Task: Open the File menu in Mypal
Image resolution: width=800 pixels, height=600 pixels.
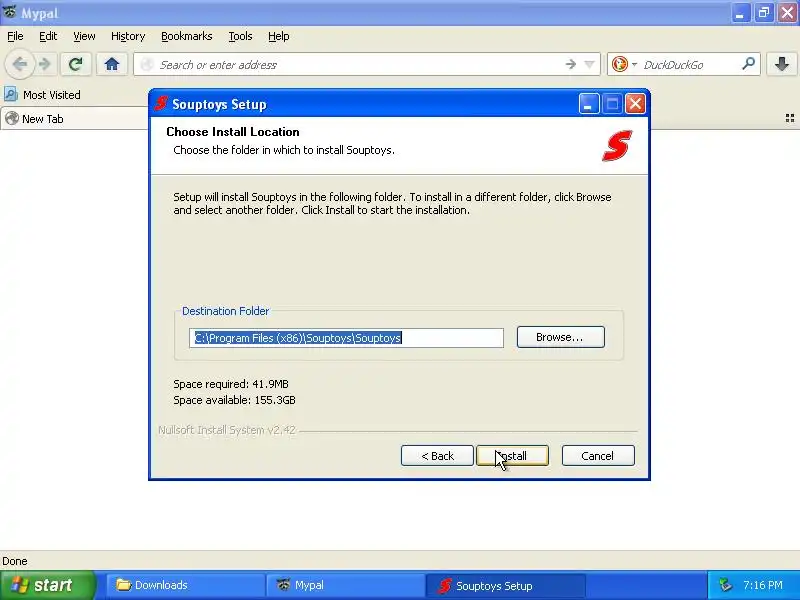Action: coord(15,36)
